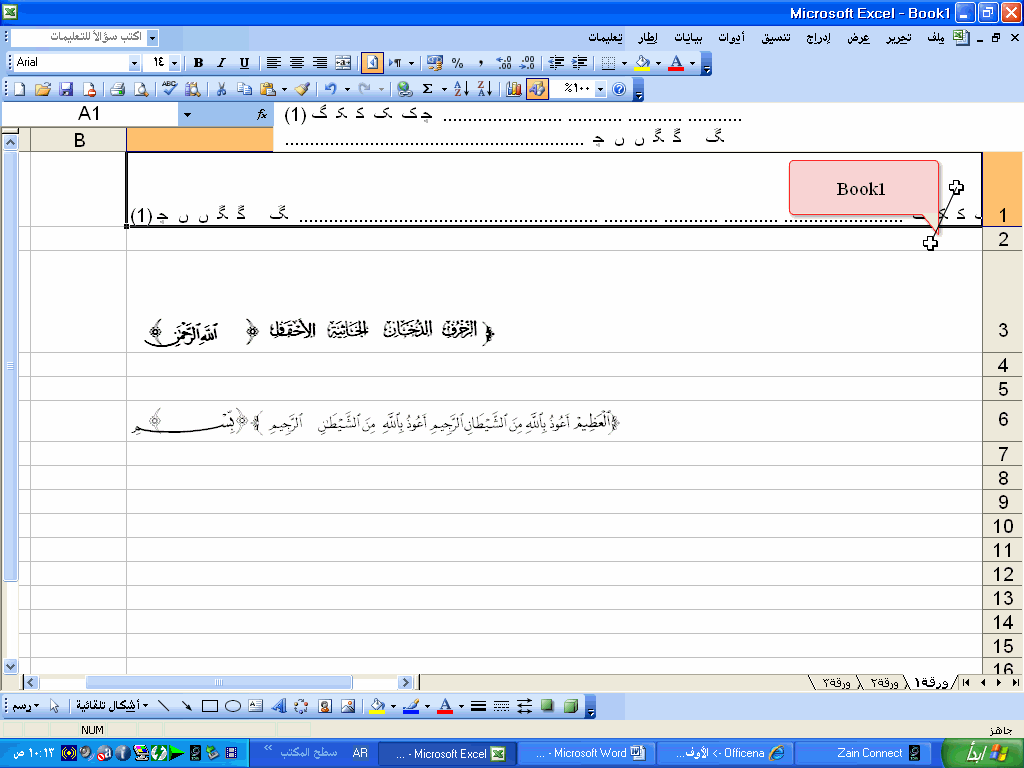The image size is (1024, 768).
Task: Open the Name Box dropdown arrow
Action: pyautogui.click(x=187, y=114)
